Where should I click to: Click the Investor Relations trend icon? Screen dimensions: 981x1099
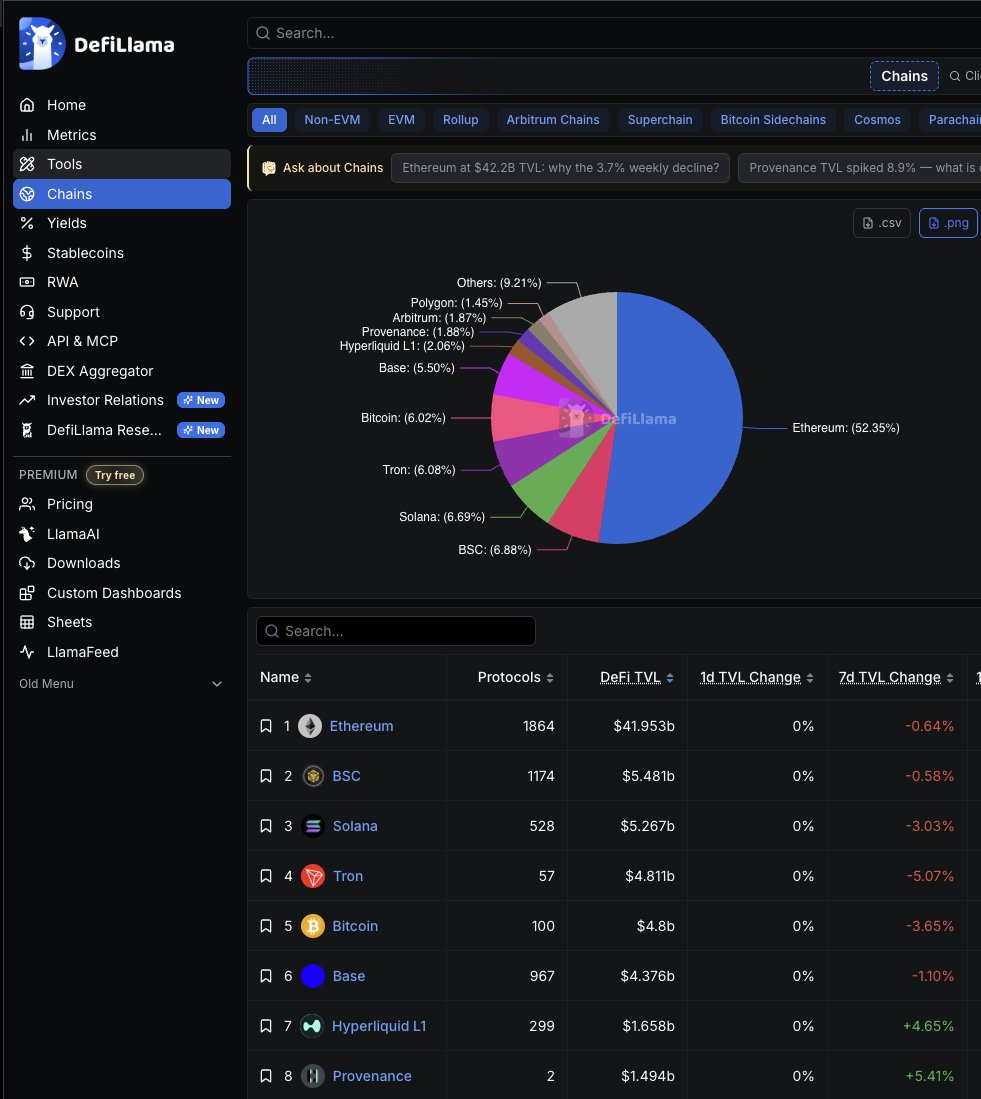(27, 400)
